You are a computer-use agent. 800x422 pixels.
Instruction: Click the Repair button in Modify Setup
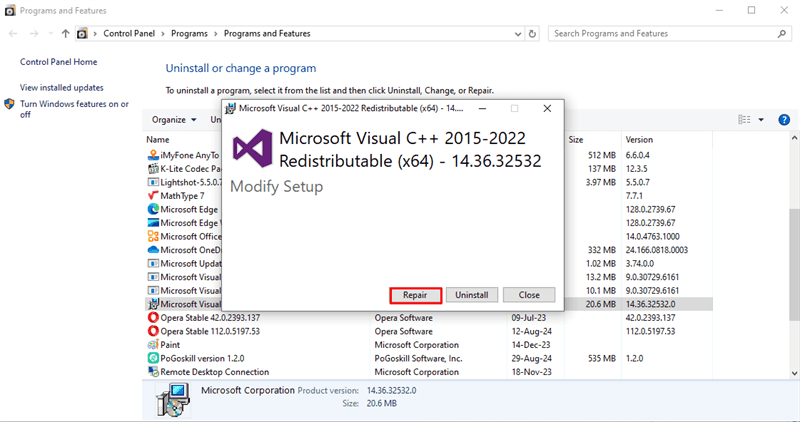(x=415, y=295)
